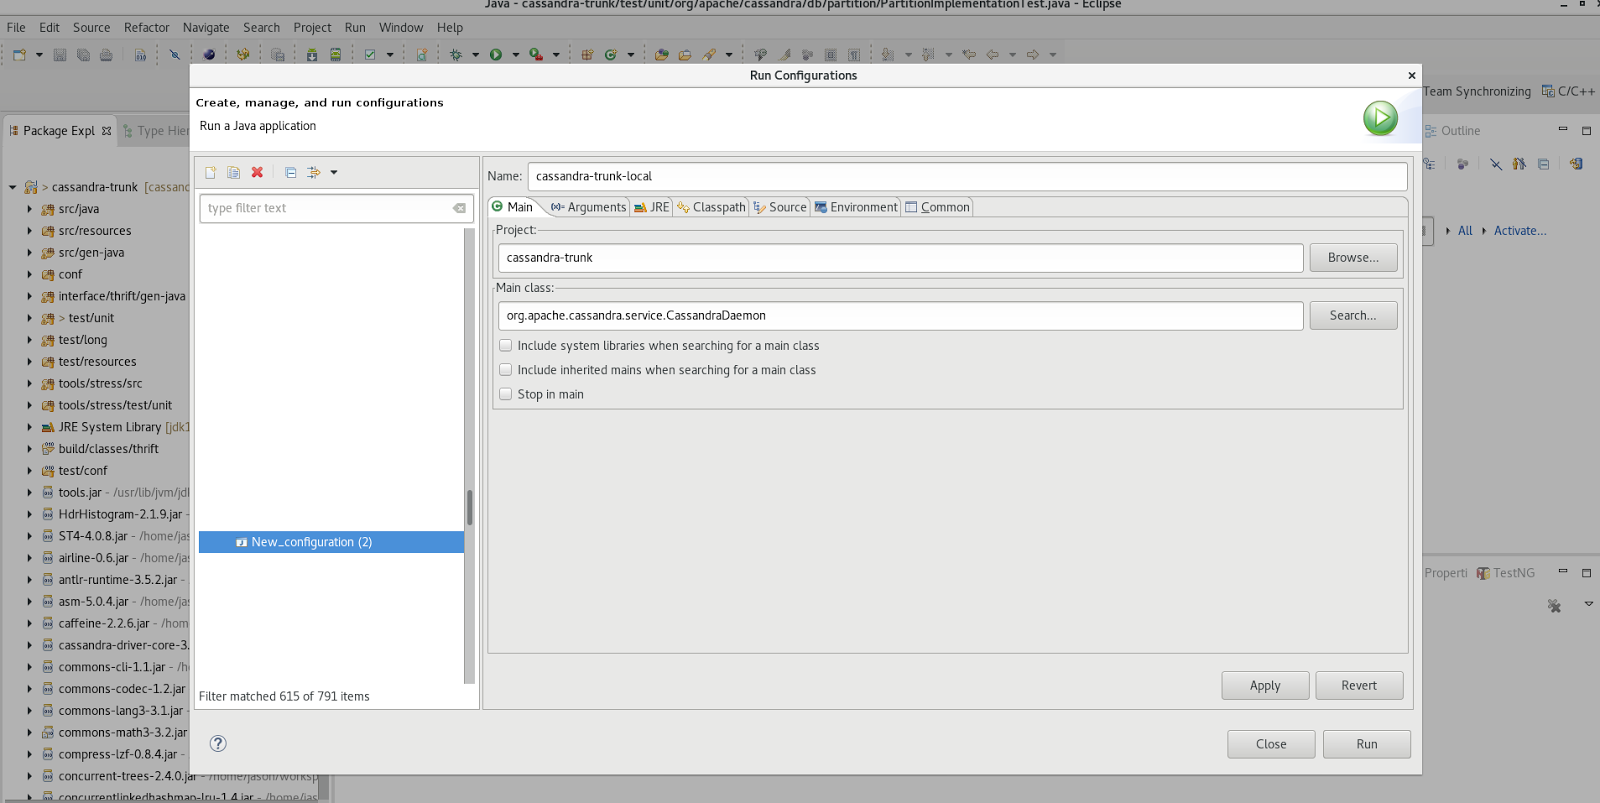Switch to the Environment tab

point(856,207)
